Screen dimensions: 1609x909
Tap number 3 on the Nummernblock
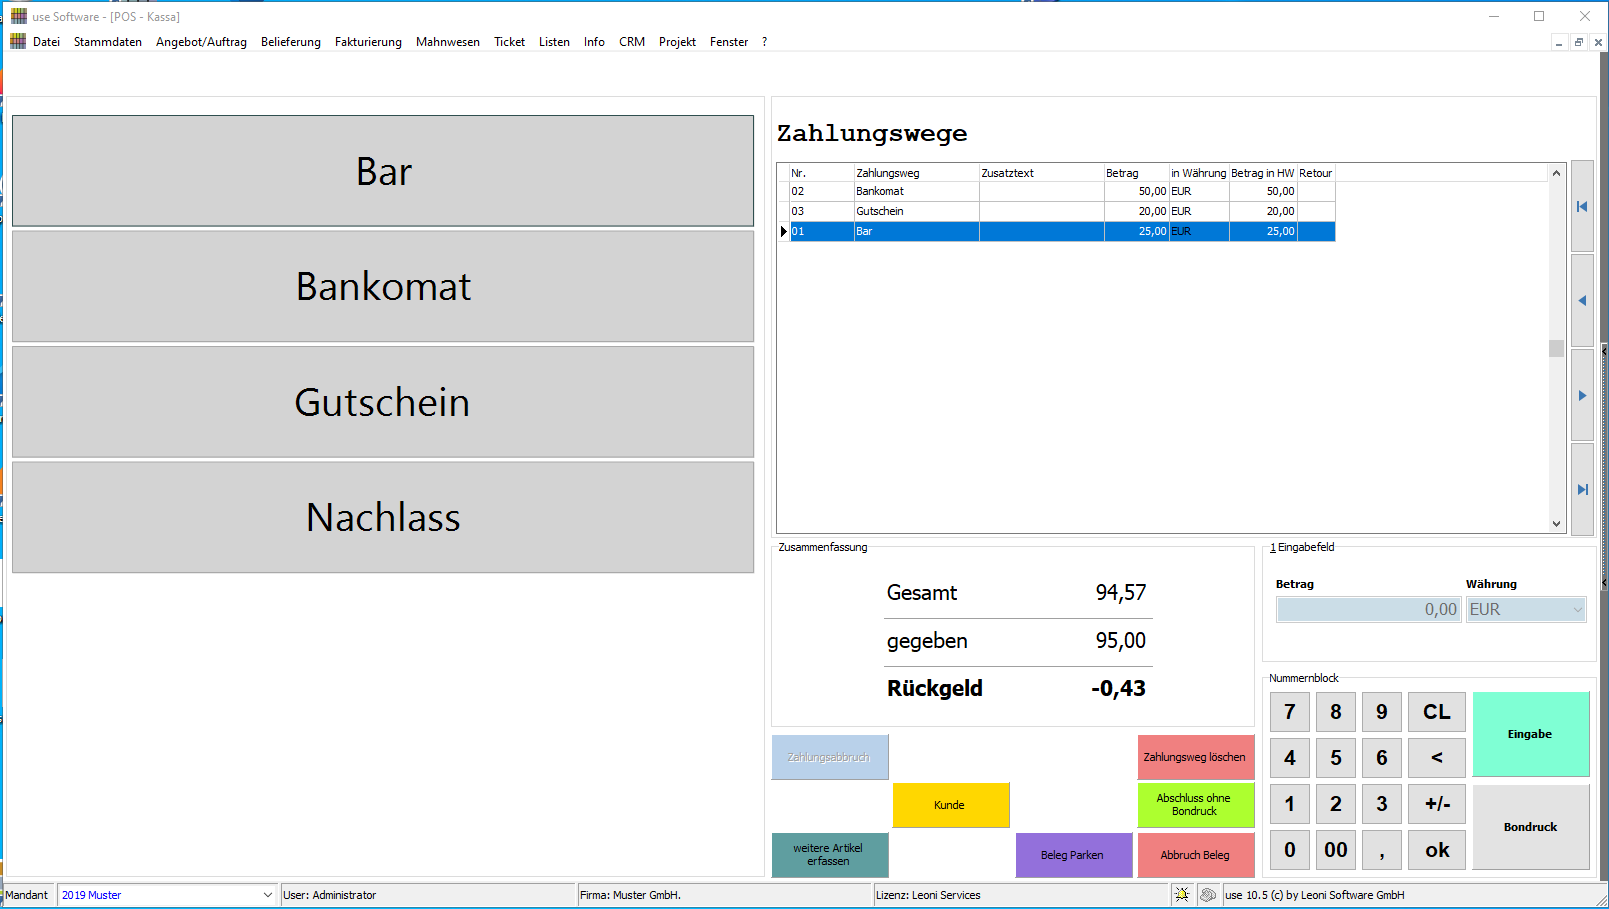[x=1382, y=804]
